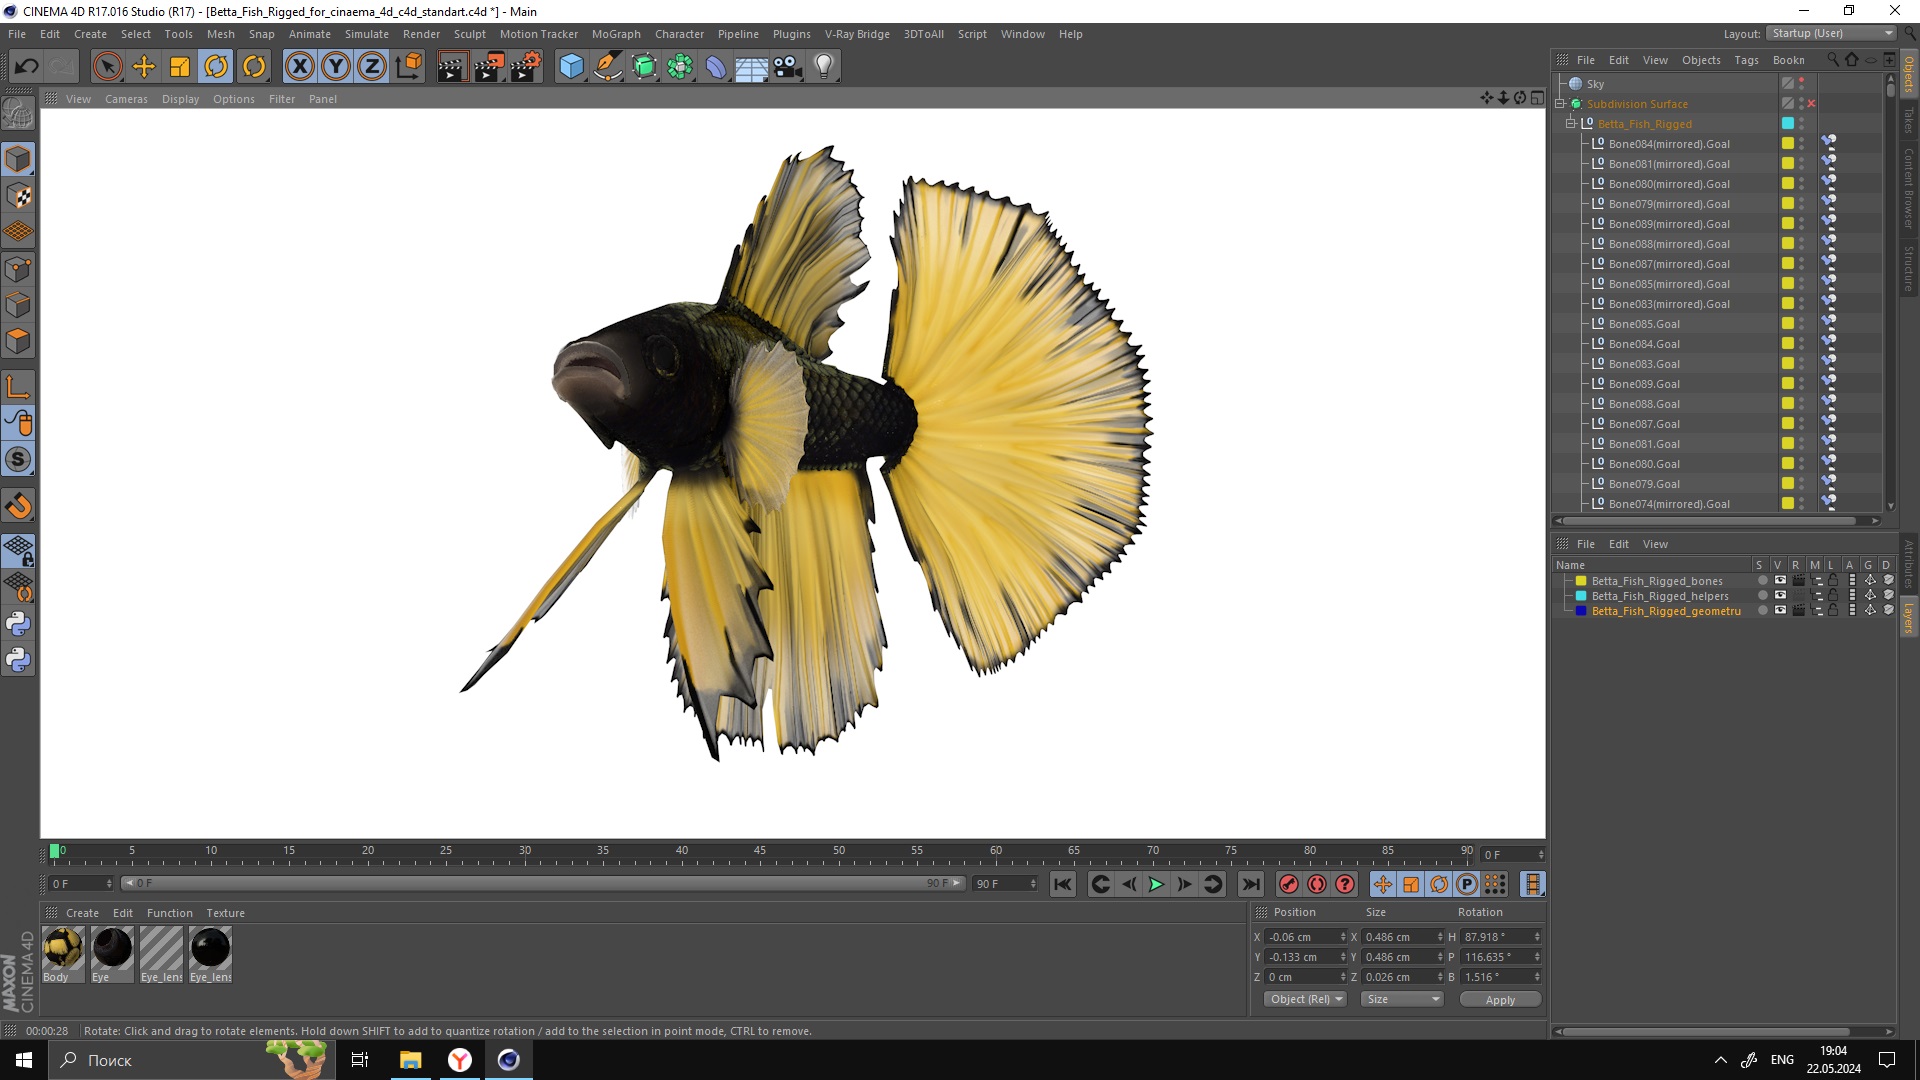
Task: Switch to Texture mode icon
Action: [18, 196]
